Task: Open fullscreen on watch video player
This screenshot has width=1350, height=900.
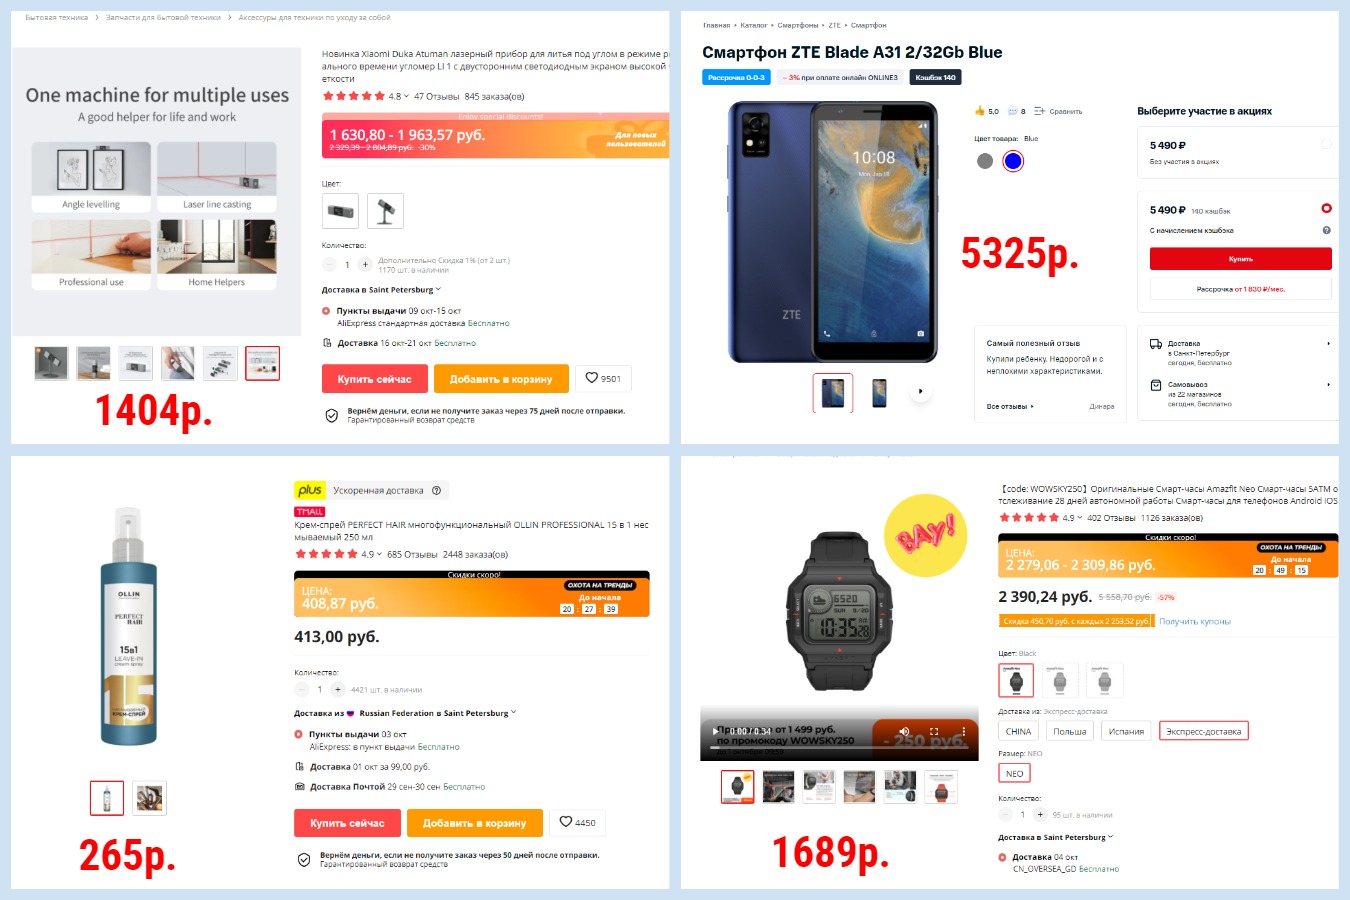Action: click(x=934, y=731)
